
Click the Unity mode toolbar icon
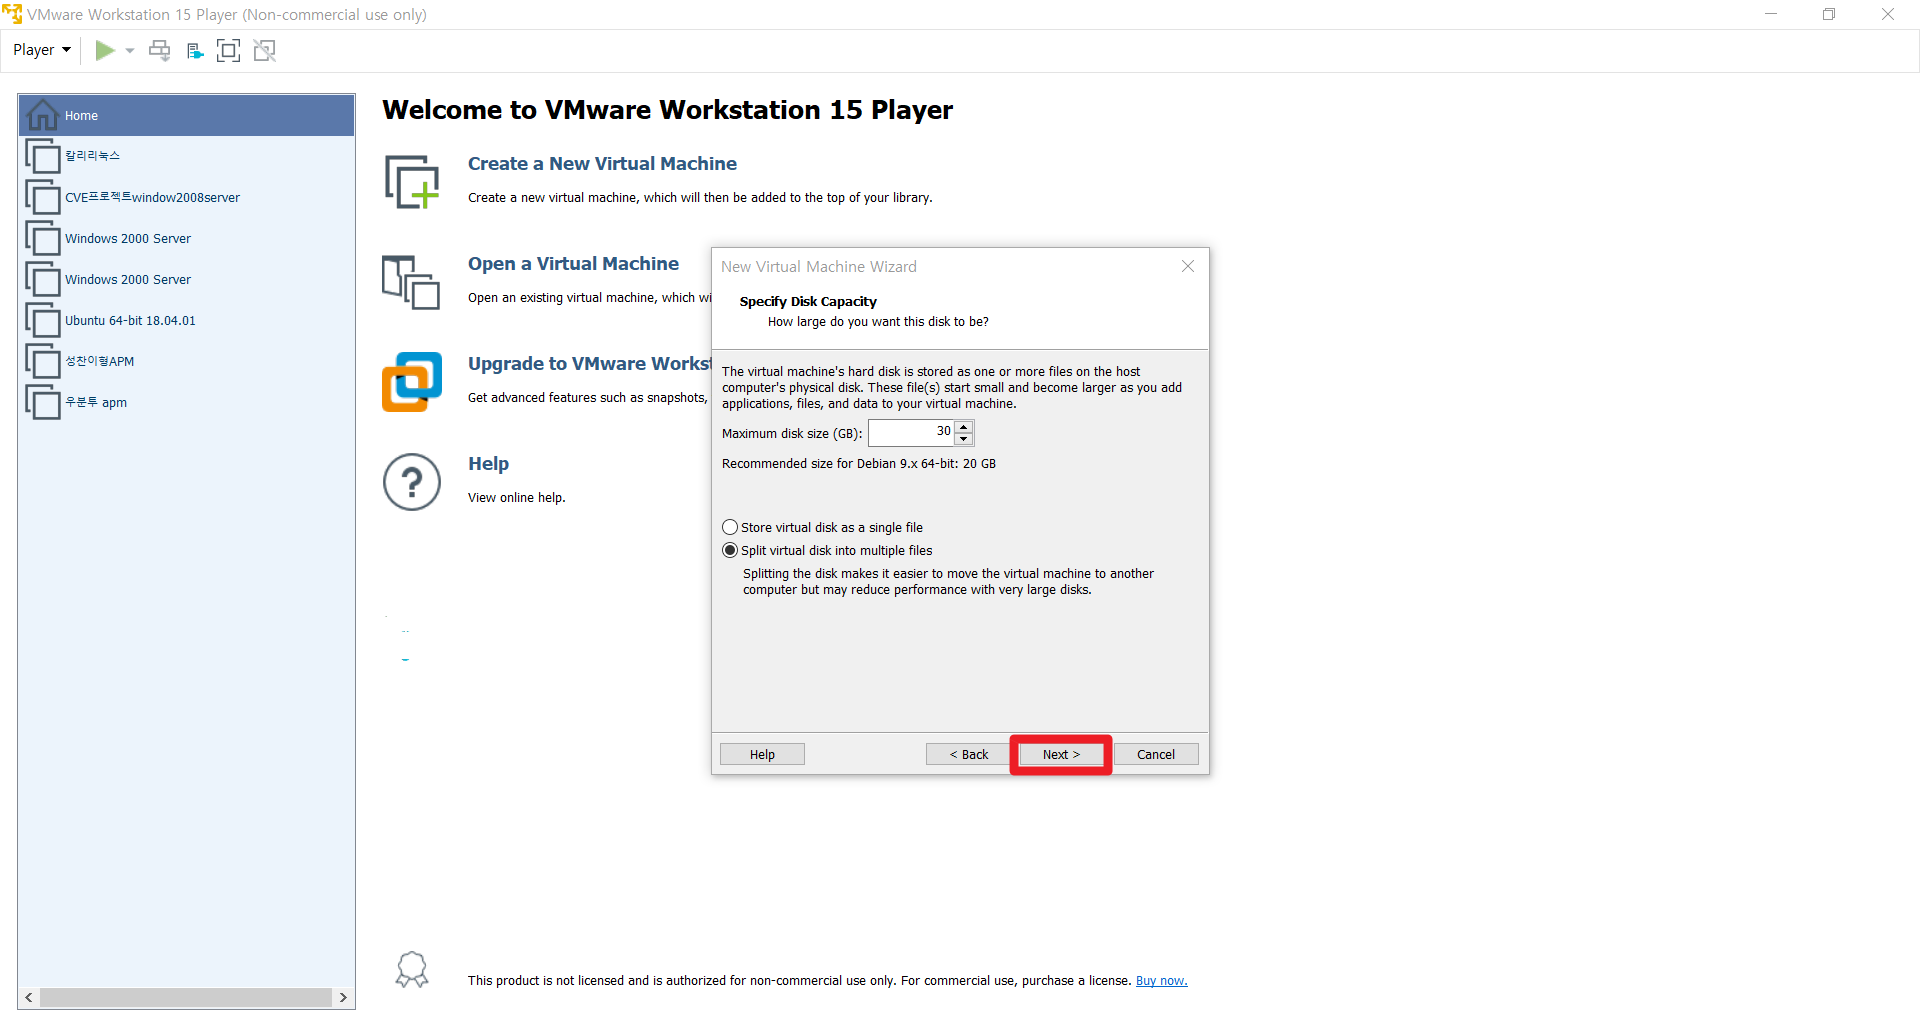tap(264, 50)
